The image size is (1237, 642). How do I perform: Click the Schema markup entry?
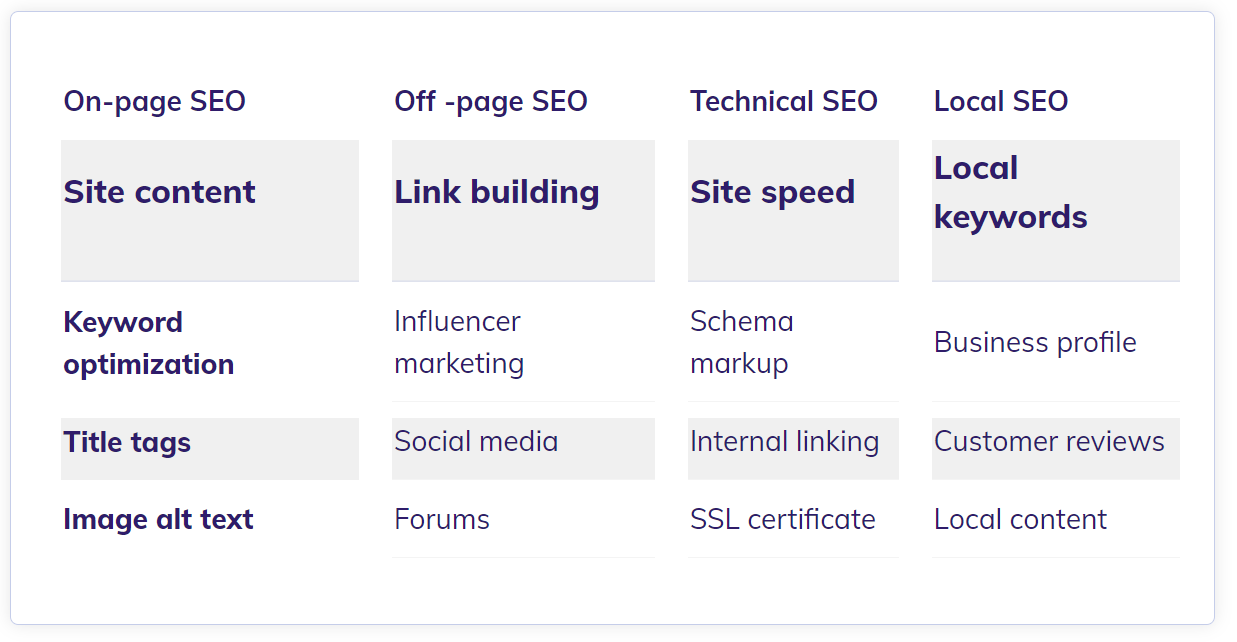pos(742,342)
